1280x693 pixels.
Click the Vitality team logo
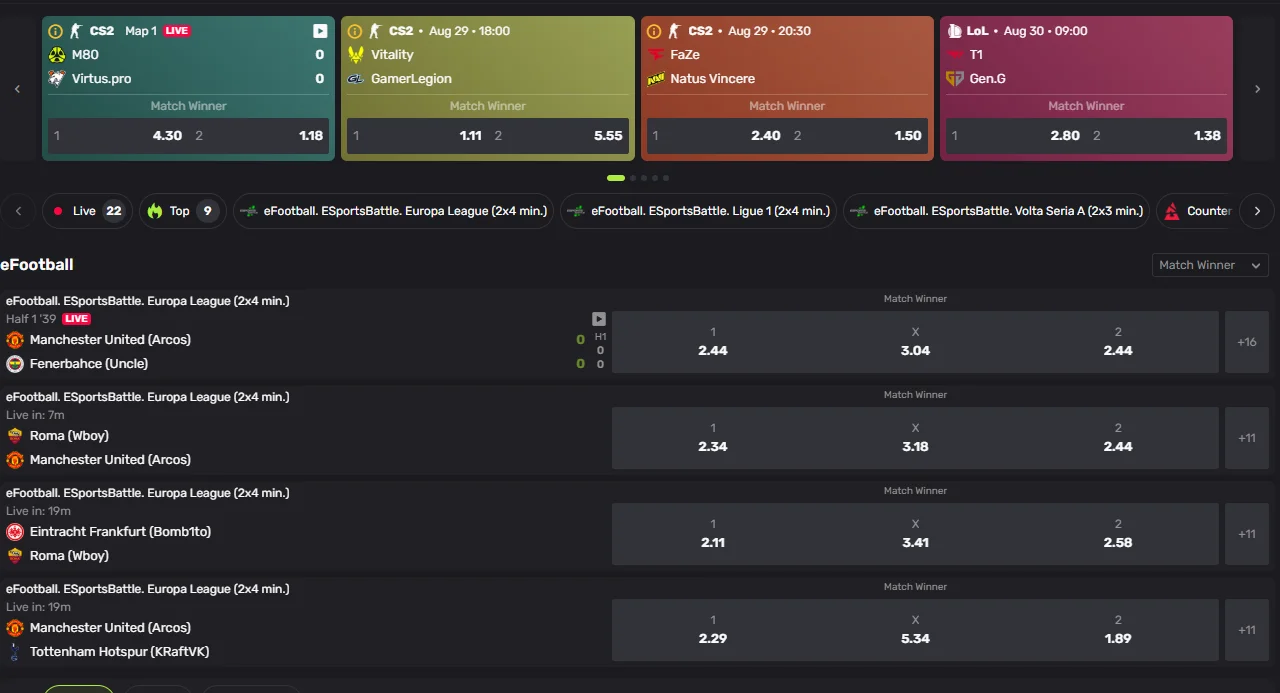356,55
